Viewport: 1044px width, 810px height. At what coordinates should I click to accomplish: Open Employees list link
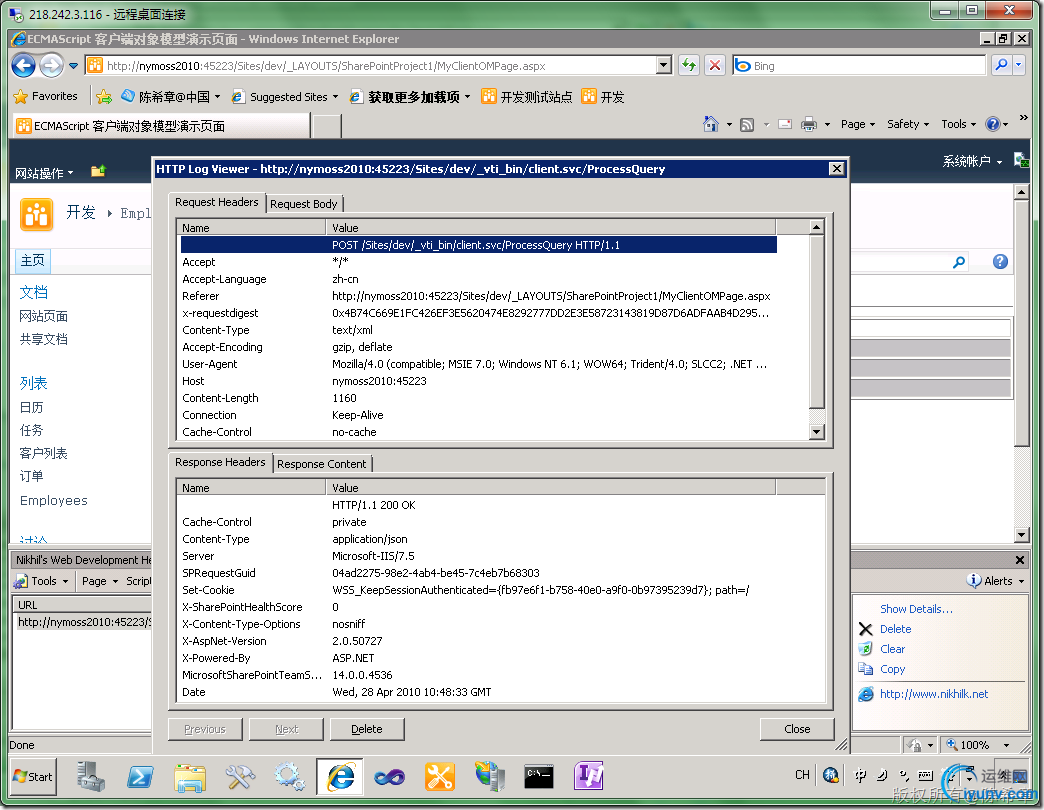(54, 501)
